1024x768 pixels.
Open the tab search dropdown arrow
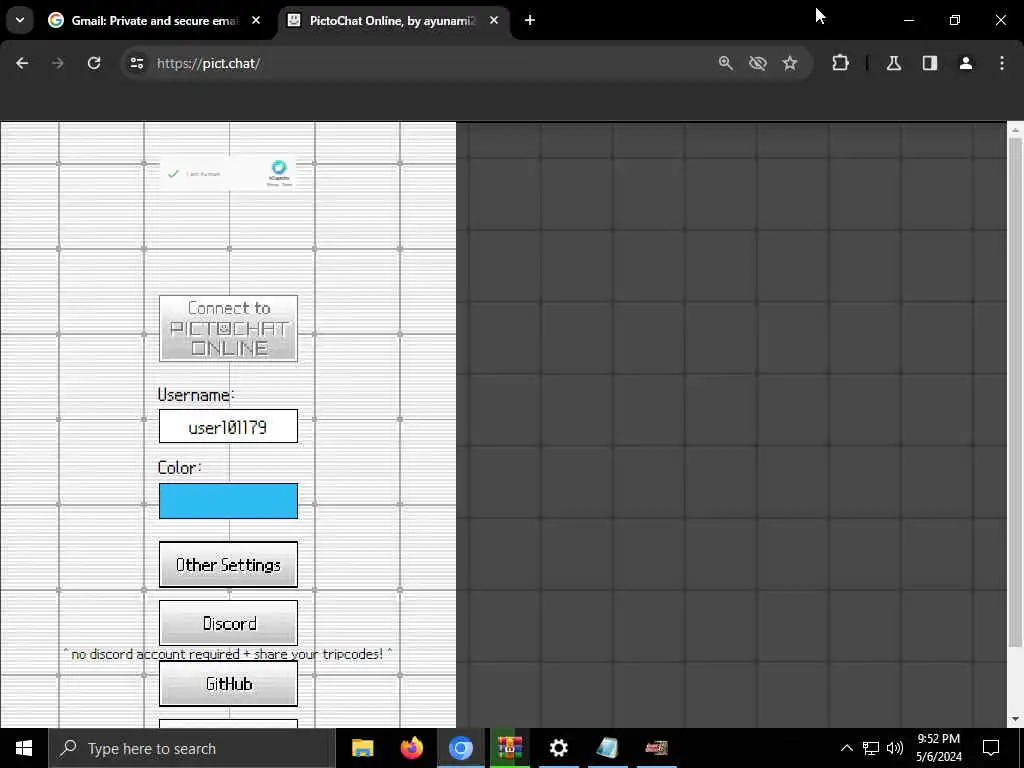20,20
